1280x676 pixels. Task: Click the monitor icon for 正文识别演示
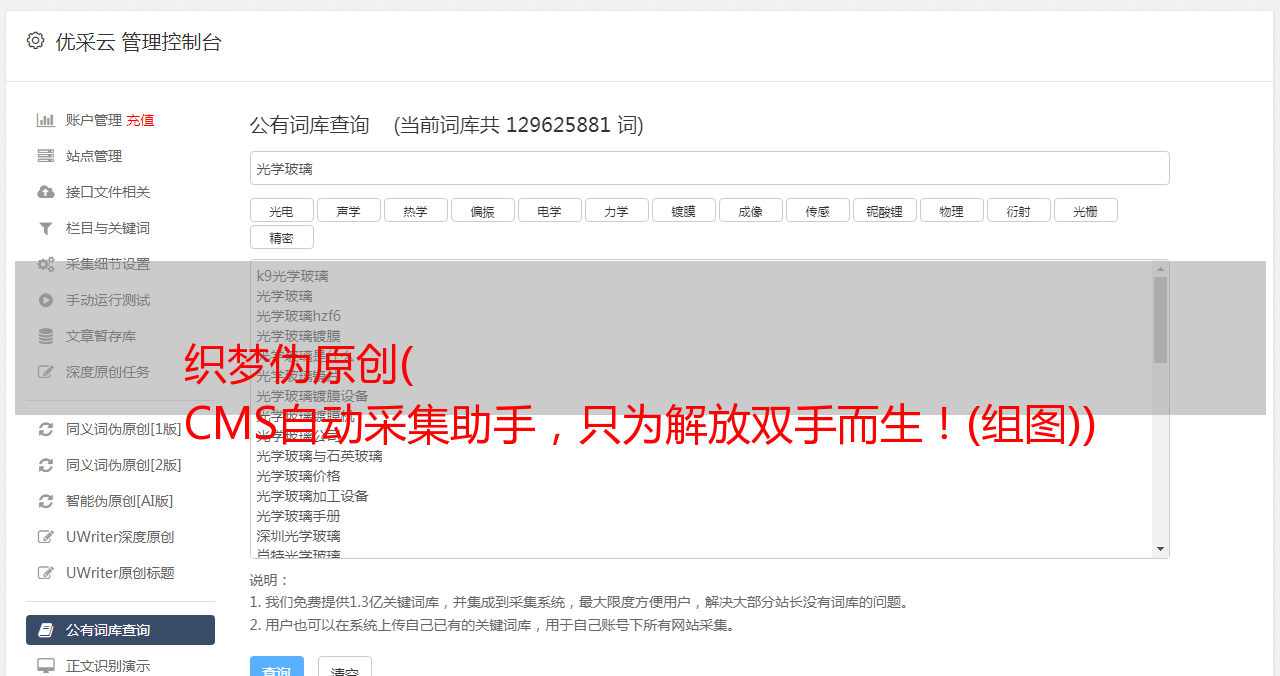(46, 665)
